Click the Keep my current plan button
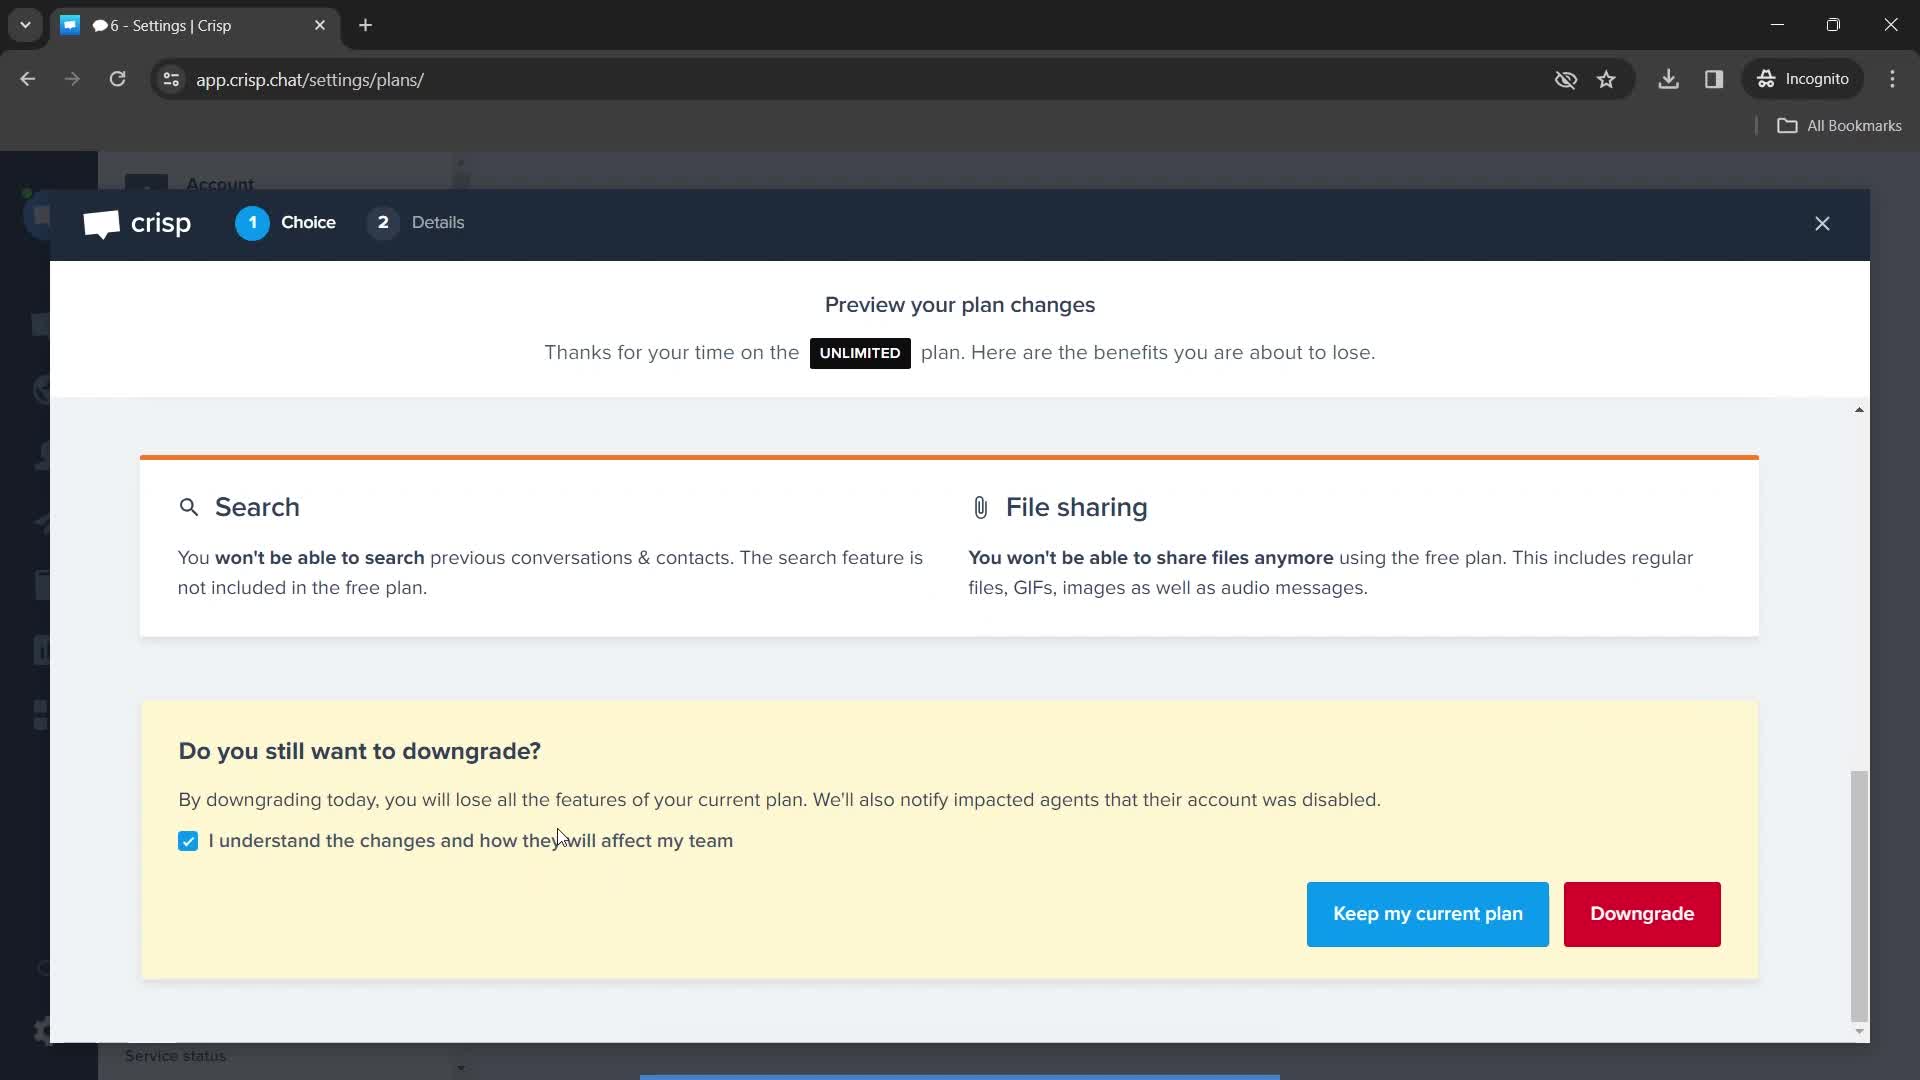 tap(1428, 914)
